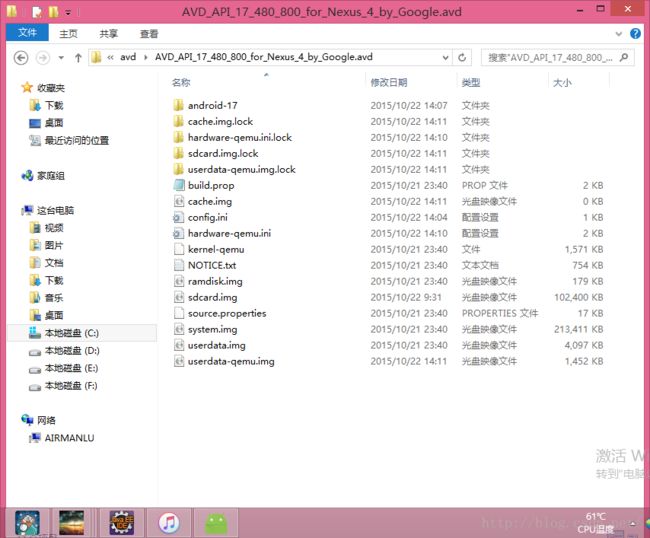Open the Java EE IDE taskbar icon
Viewport: 650px width, 538px height.
[121, 523]
